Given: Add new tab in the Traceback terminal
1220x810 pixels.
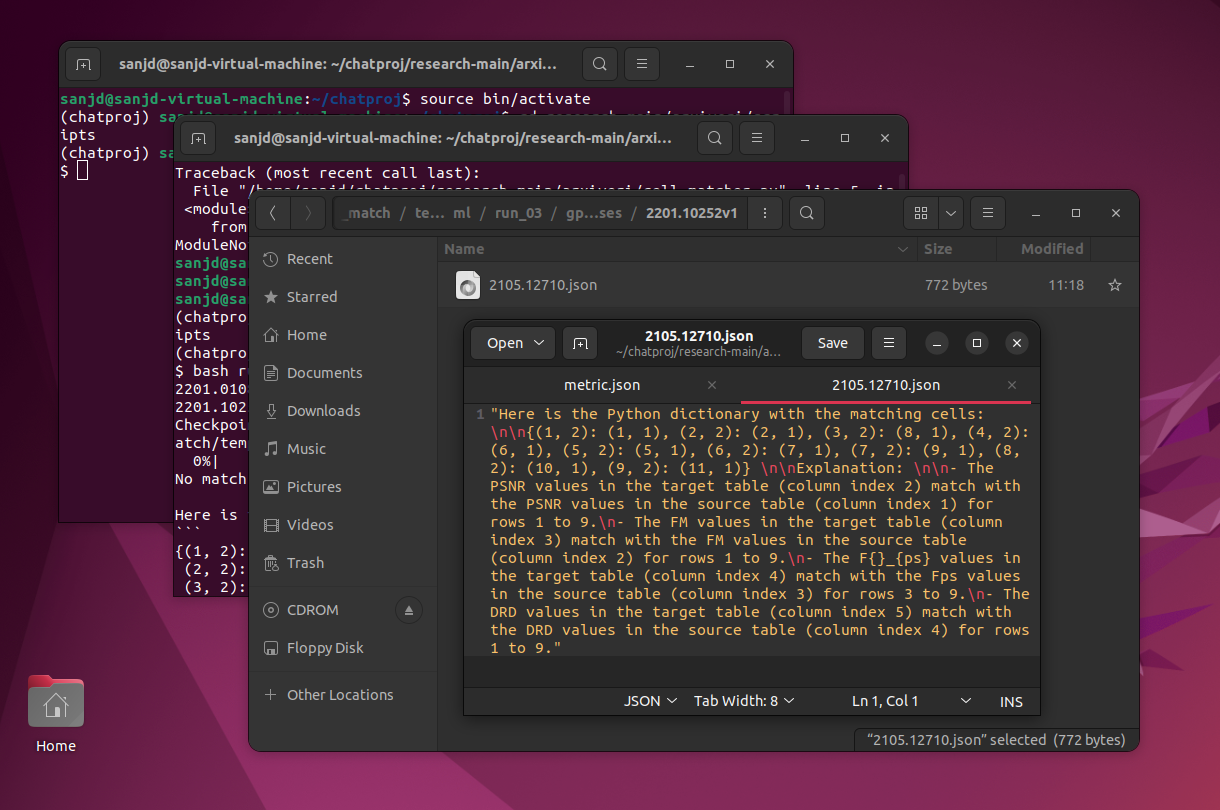Looking at the screenshot, I should click(x=198, y=138).
